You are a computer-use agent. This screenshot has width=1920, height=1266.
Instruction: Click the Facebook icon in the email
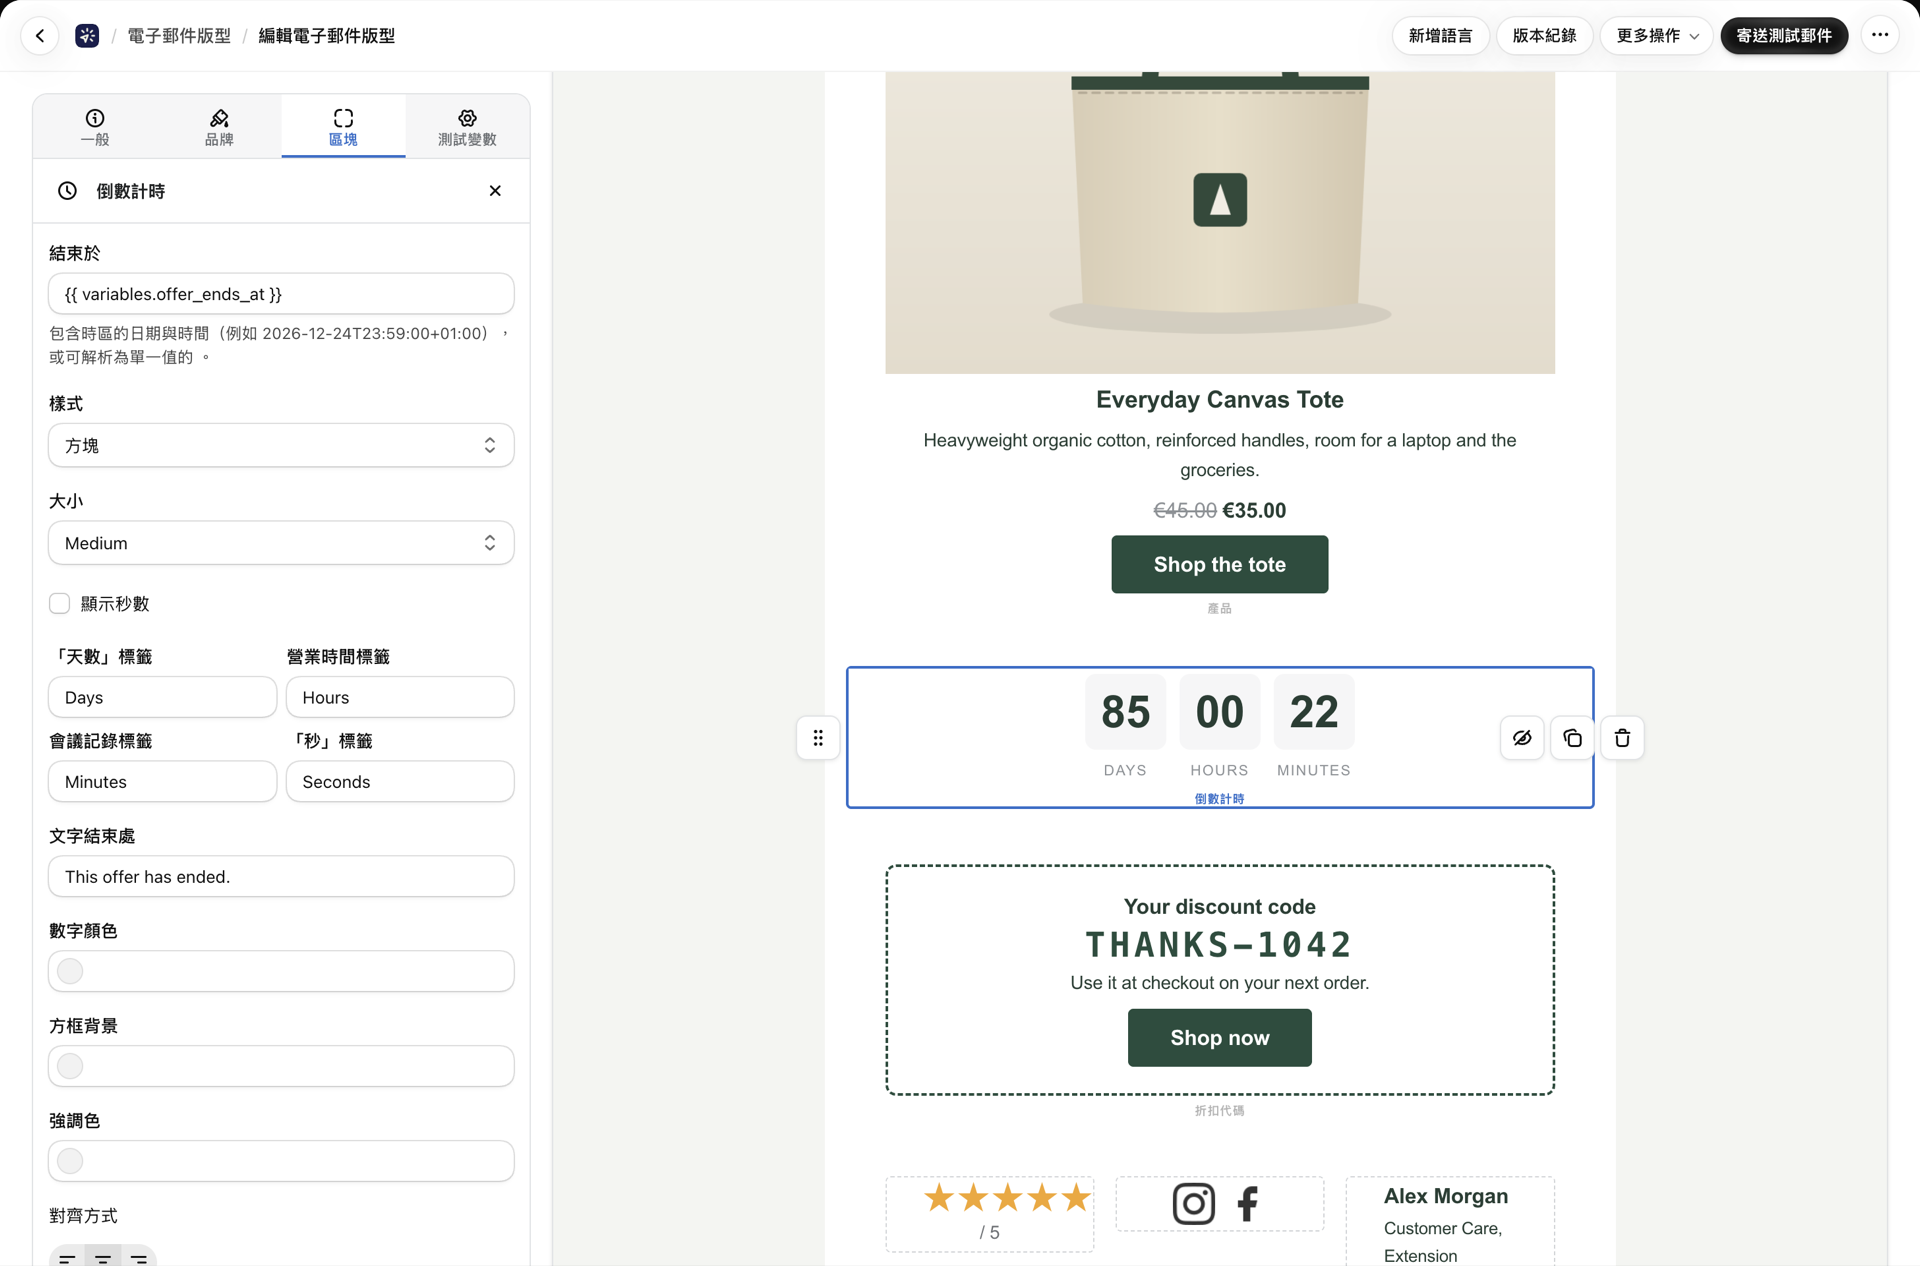pos(1247,1204)
